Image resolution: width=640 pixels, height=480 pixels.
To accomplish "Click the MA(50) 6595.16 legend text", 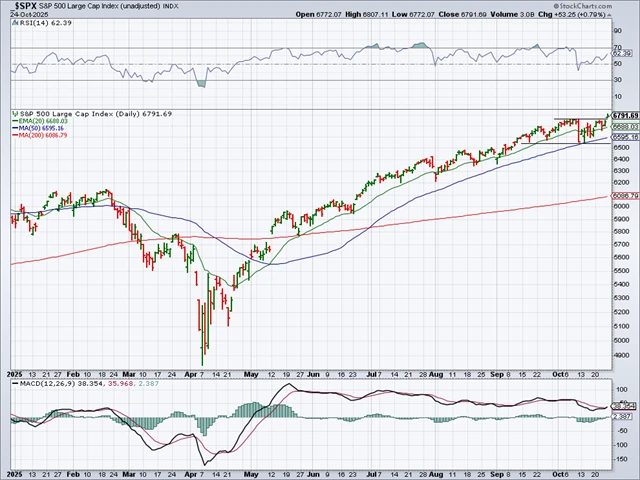I will [x=41, y=128].
